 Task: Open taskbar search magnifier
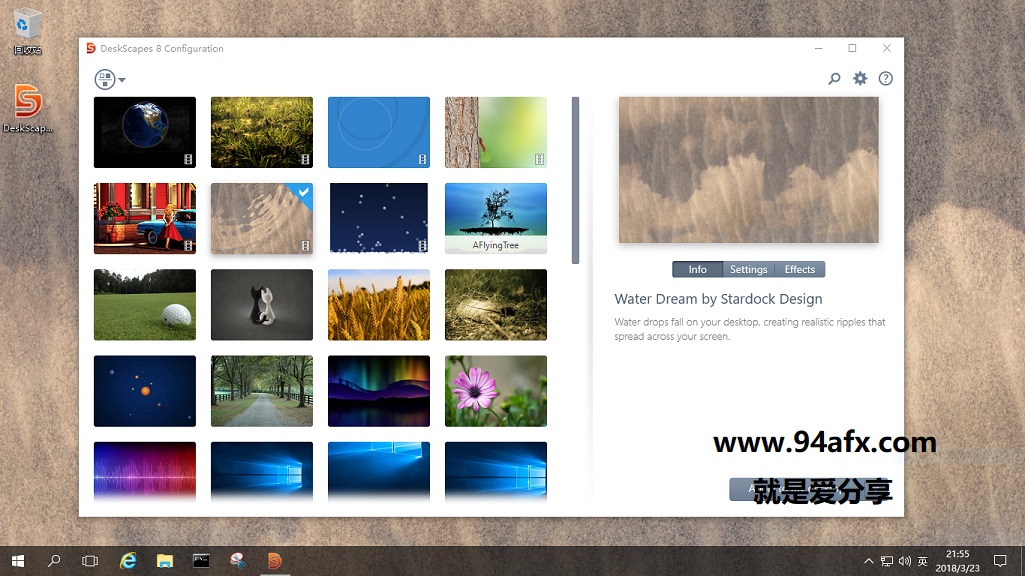(54, 561)
